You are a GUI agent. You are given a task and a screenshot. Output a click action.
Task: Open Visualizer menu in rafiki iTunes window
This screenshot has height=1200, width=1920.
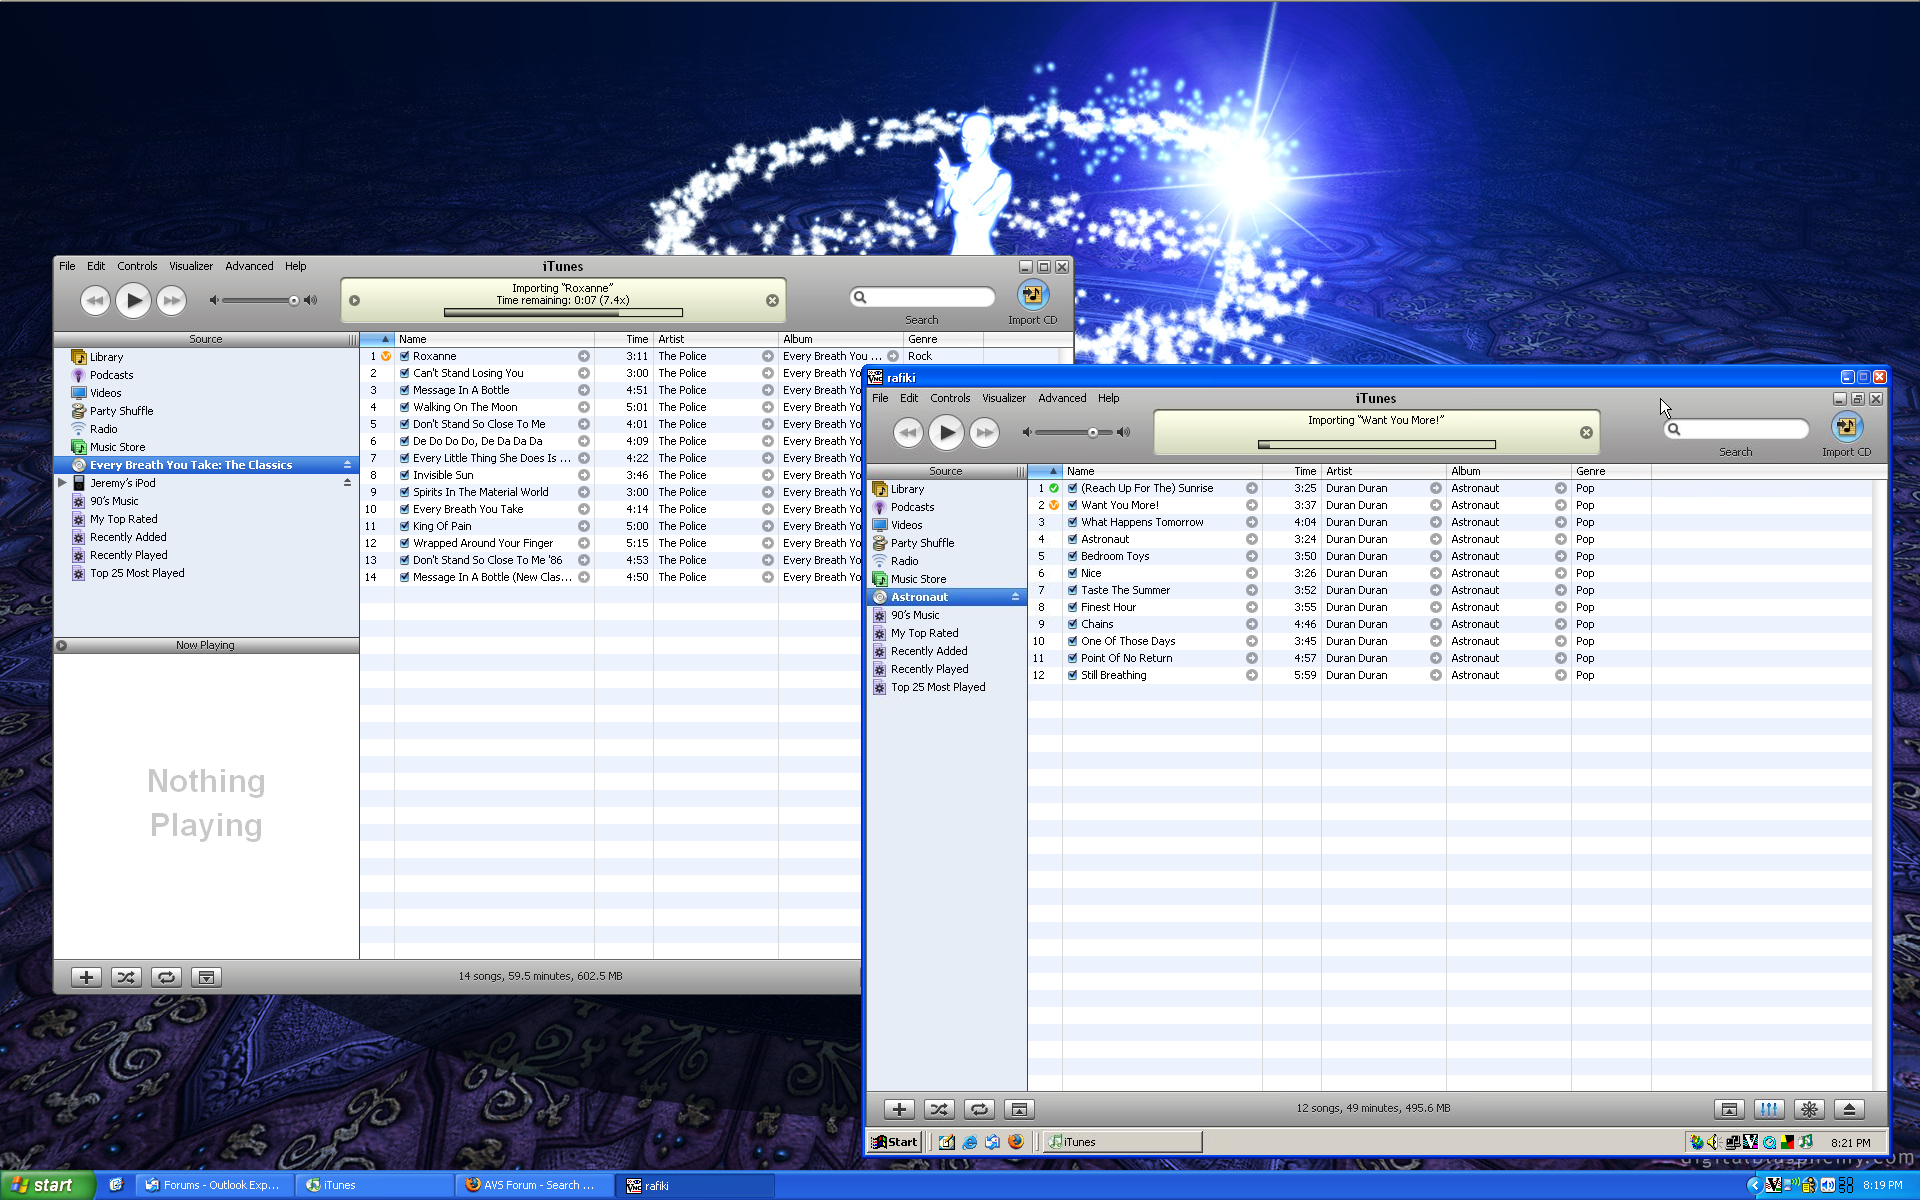(1003, 398)
